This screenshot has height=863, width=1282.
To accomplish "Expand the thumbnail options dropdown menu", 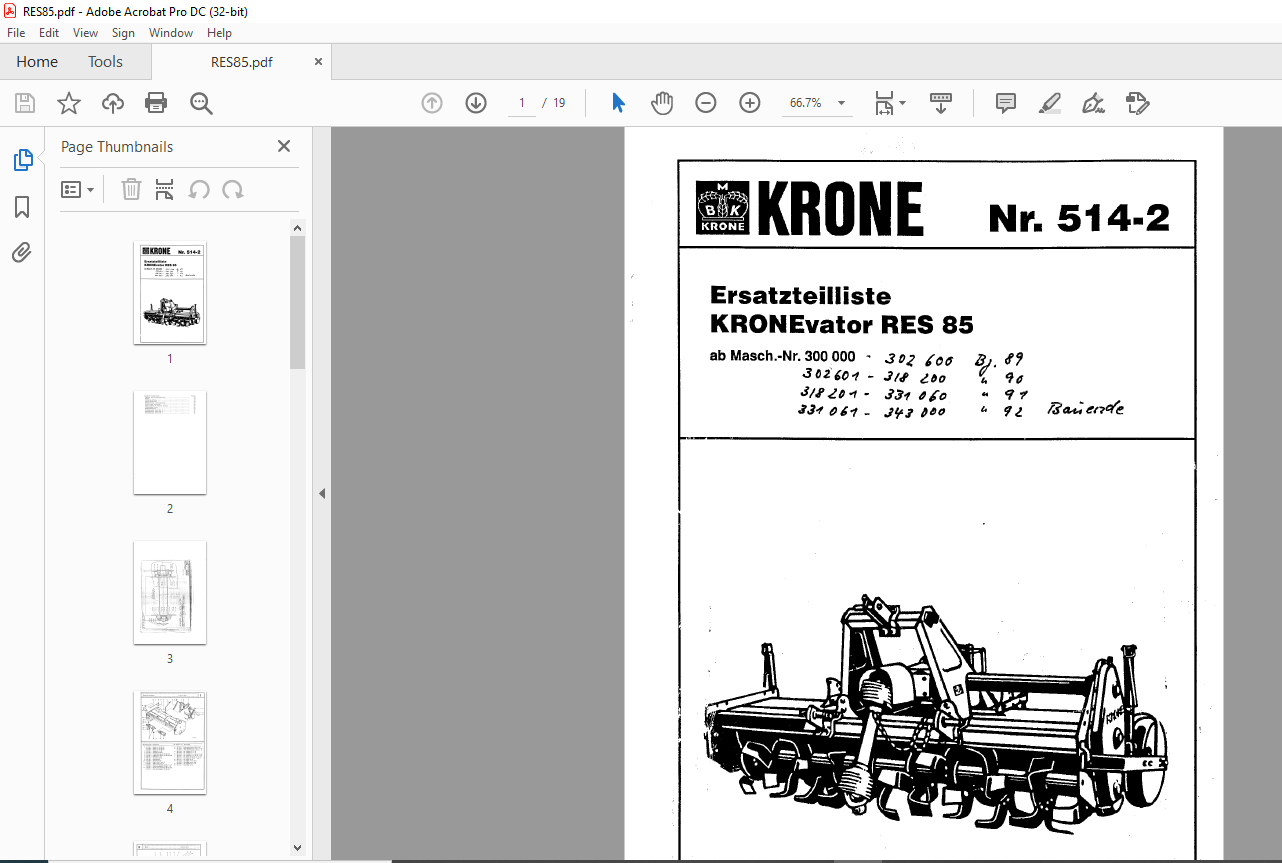I will tap(78, 189).
